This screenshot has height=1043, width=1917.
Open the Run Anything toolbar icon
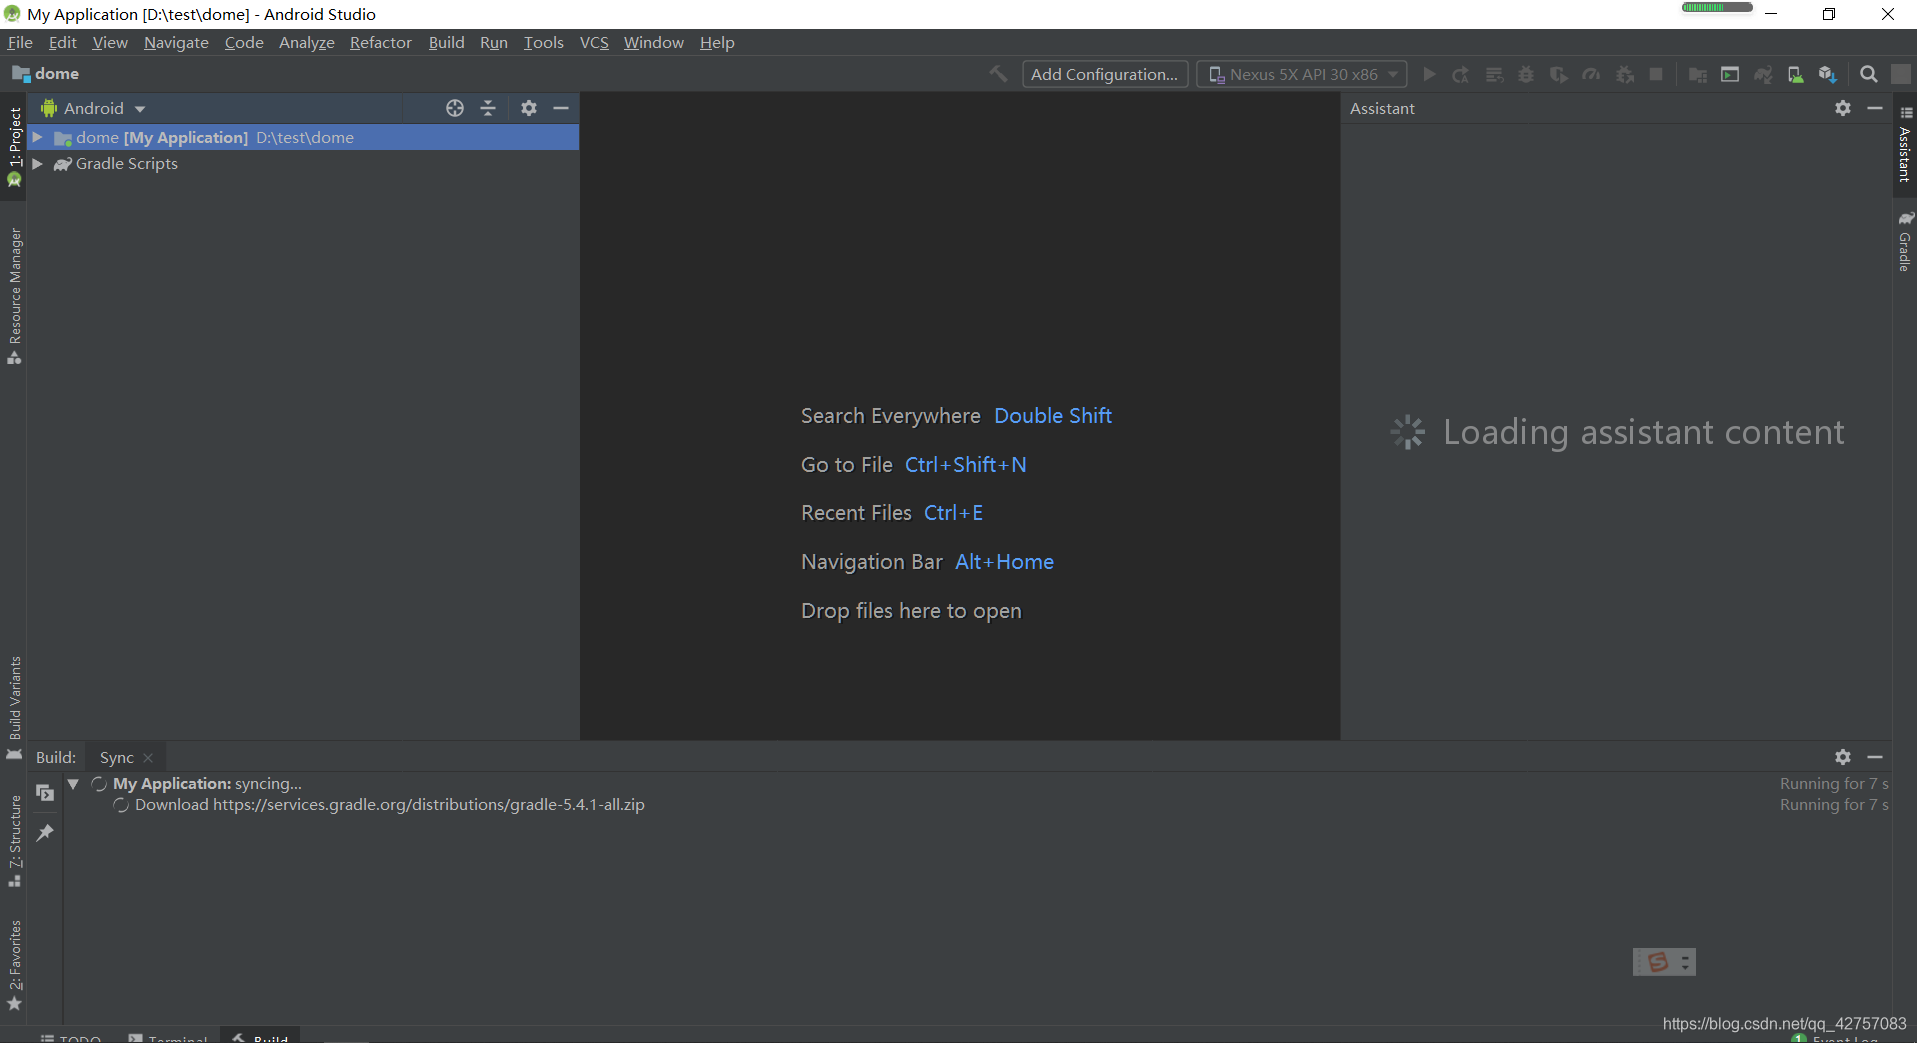tap(1730, 74)
